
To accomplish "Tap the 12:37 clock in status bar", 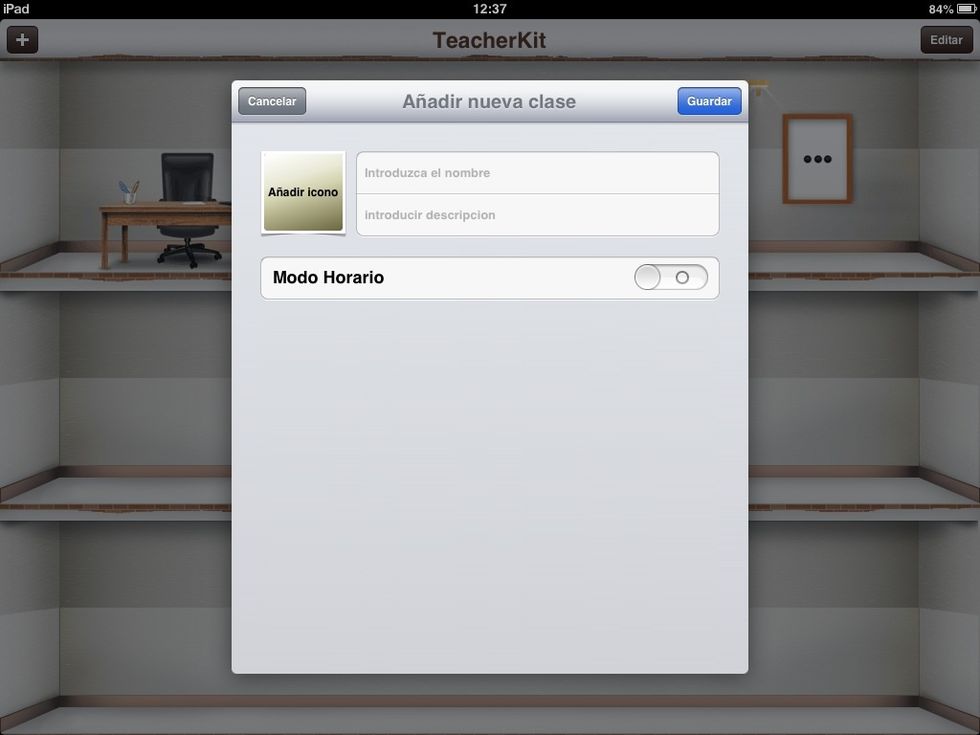I will pos(489,9).
